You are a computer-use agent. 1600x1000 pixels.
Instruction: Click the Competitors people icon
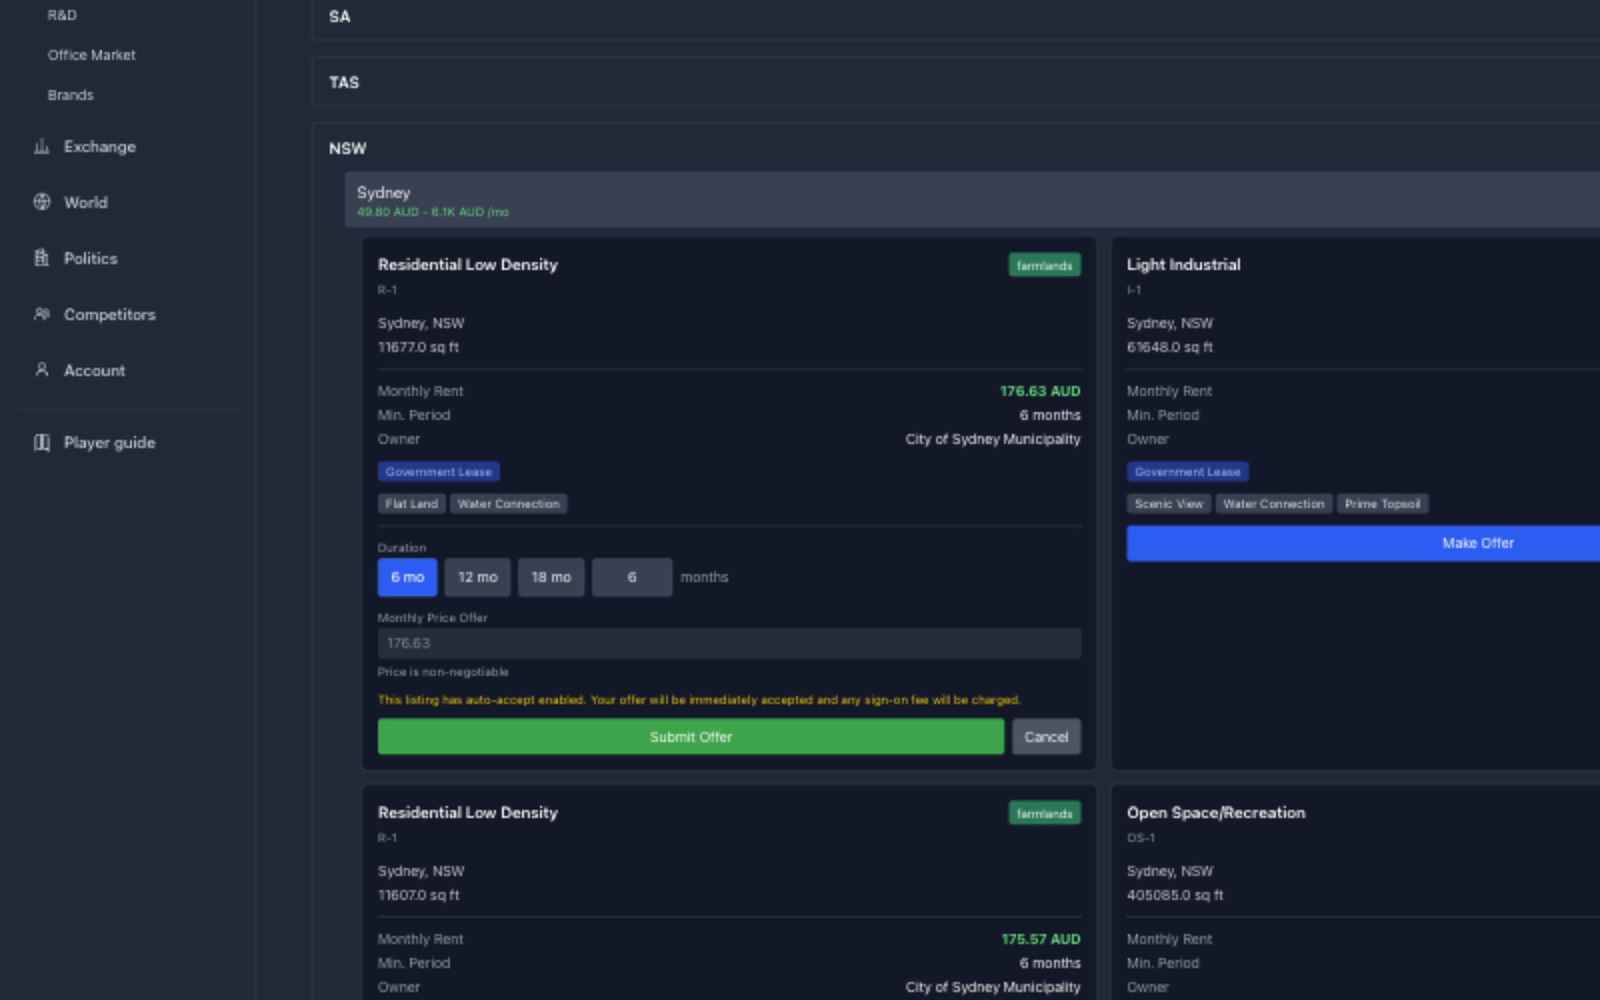[42, 314]
